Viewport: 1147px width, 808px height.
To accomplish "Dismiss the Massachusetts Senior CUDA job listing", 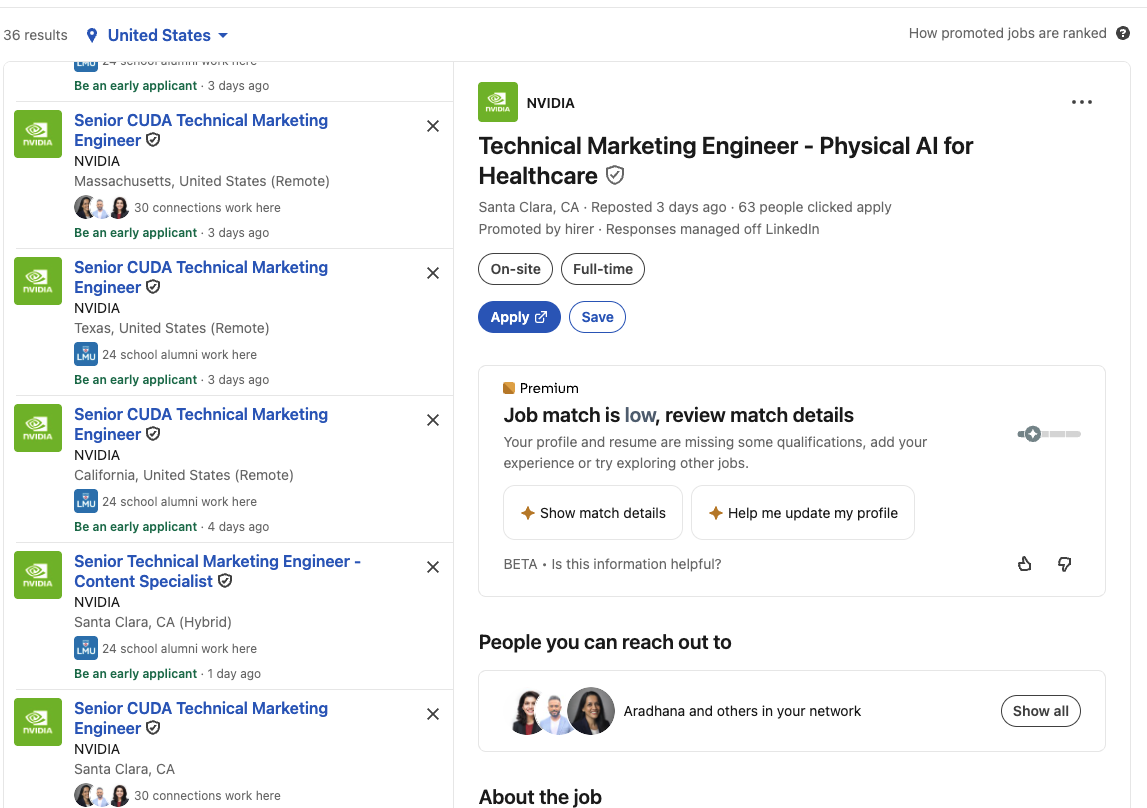I will [x=433, y=126].
